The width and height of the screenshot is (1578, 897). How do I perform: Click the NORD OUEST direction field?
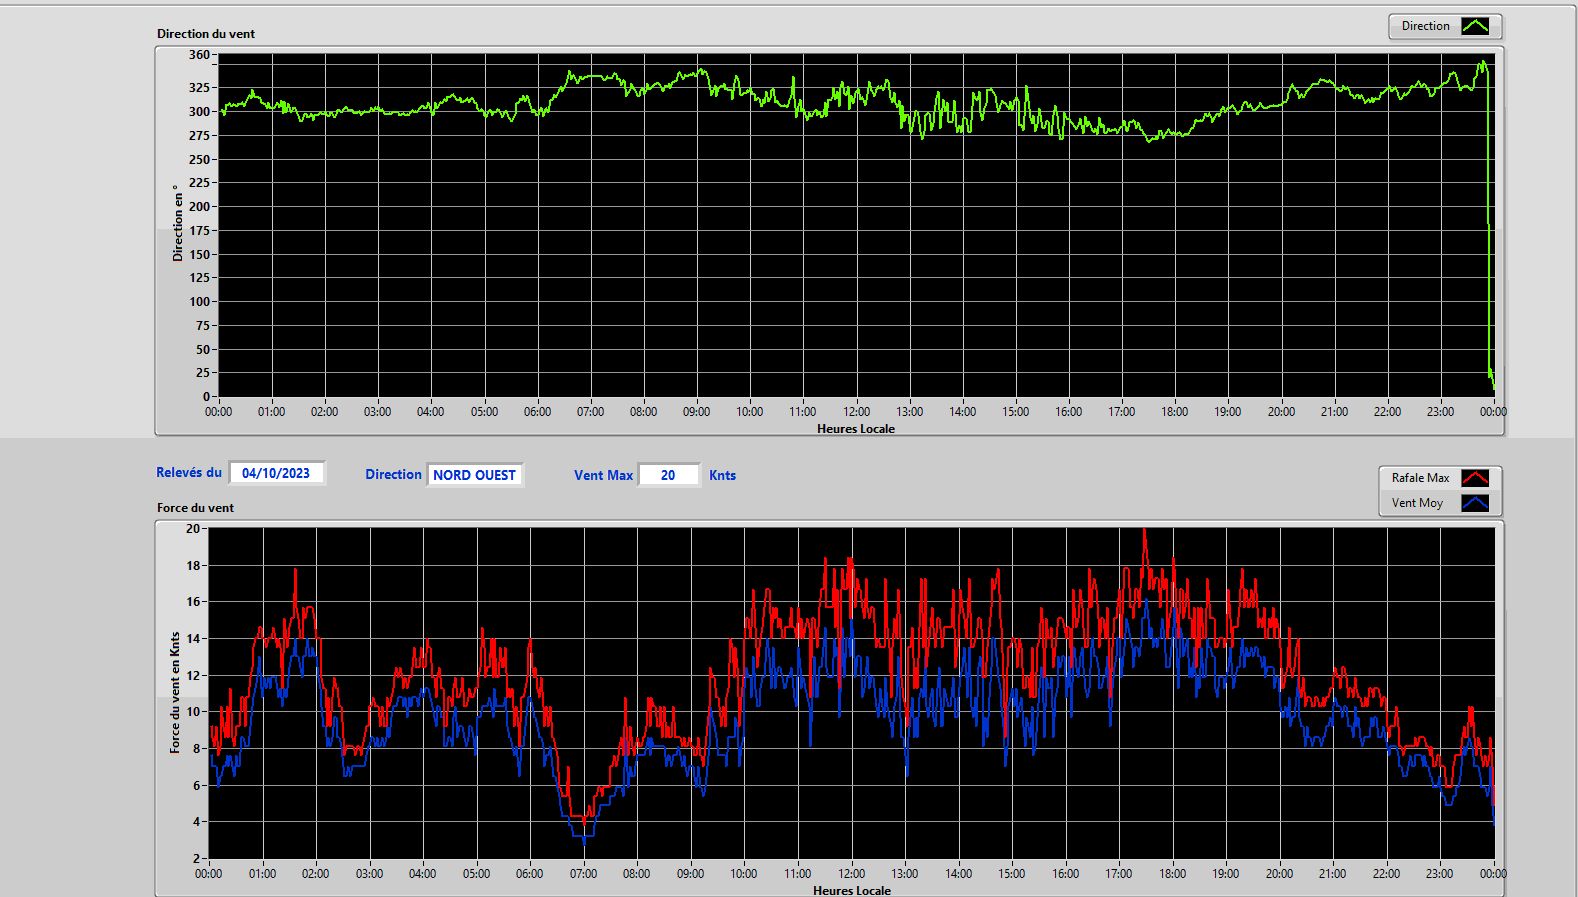475,475
